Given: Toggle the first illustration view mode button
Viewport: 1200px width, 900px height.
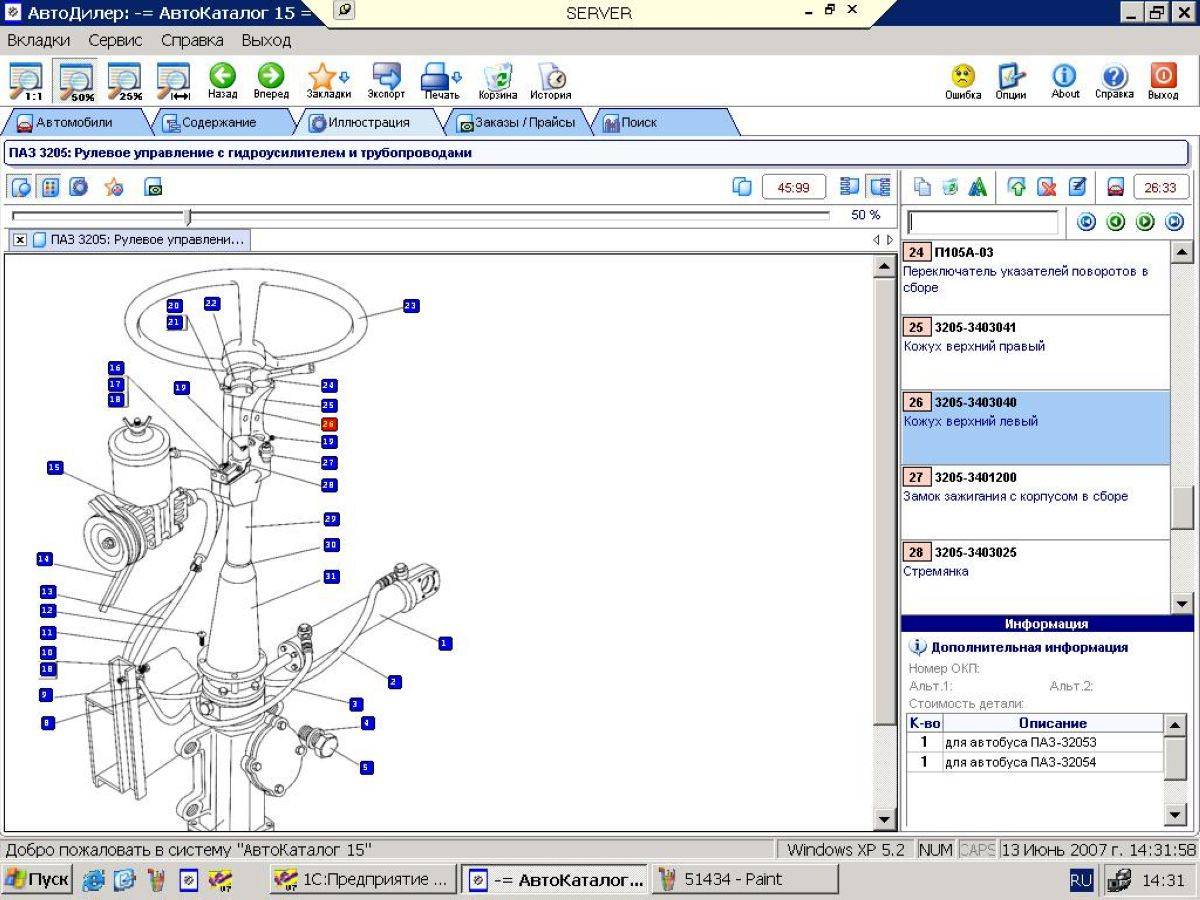Looking at the screenshot, I should [x=21, y=187].
